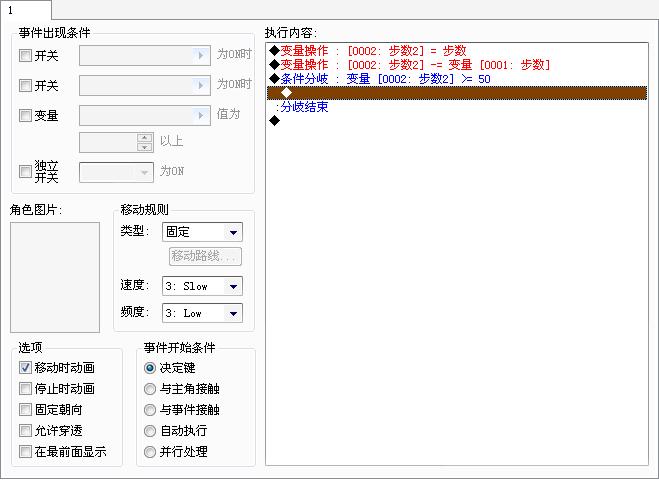Select the 与事件接触 trigger
The width and height of the screenshot is (659, 480).
coord(150,410)
